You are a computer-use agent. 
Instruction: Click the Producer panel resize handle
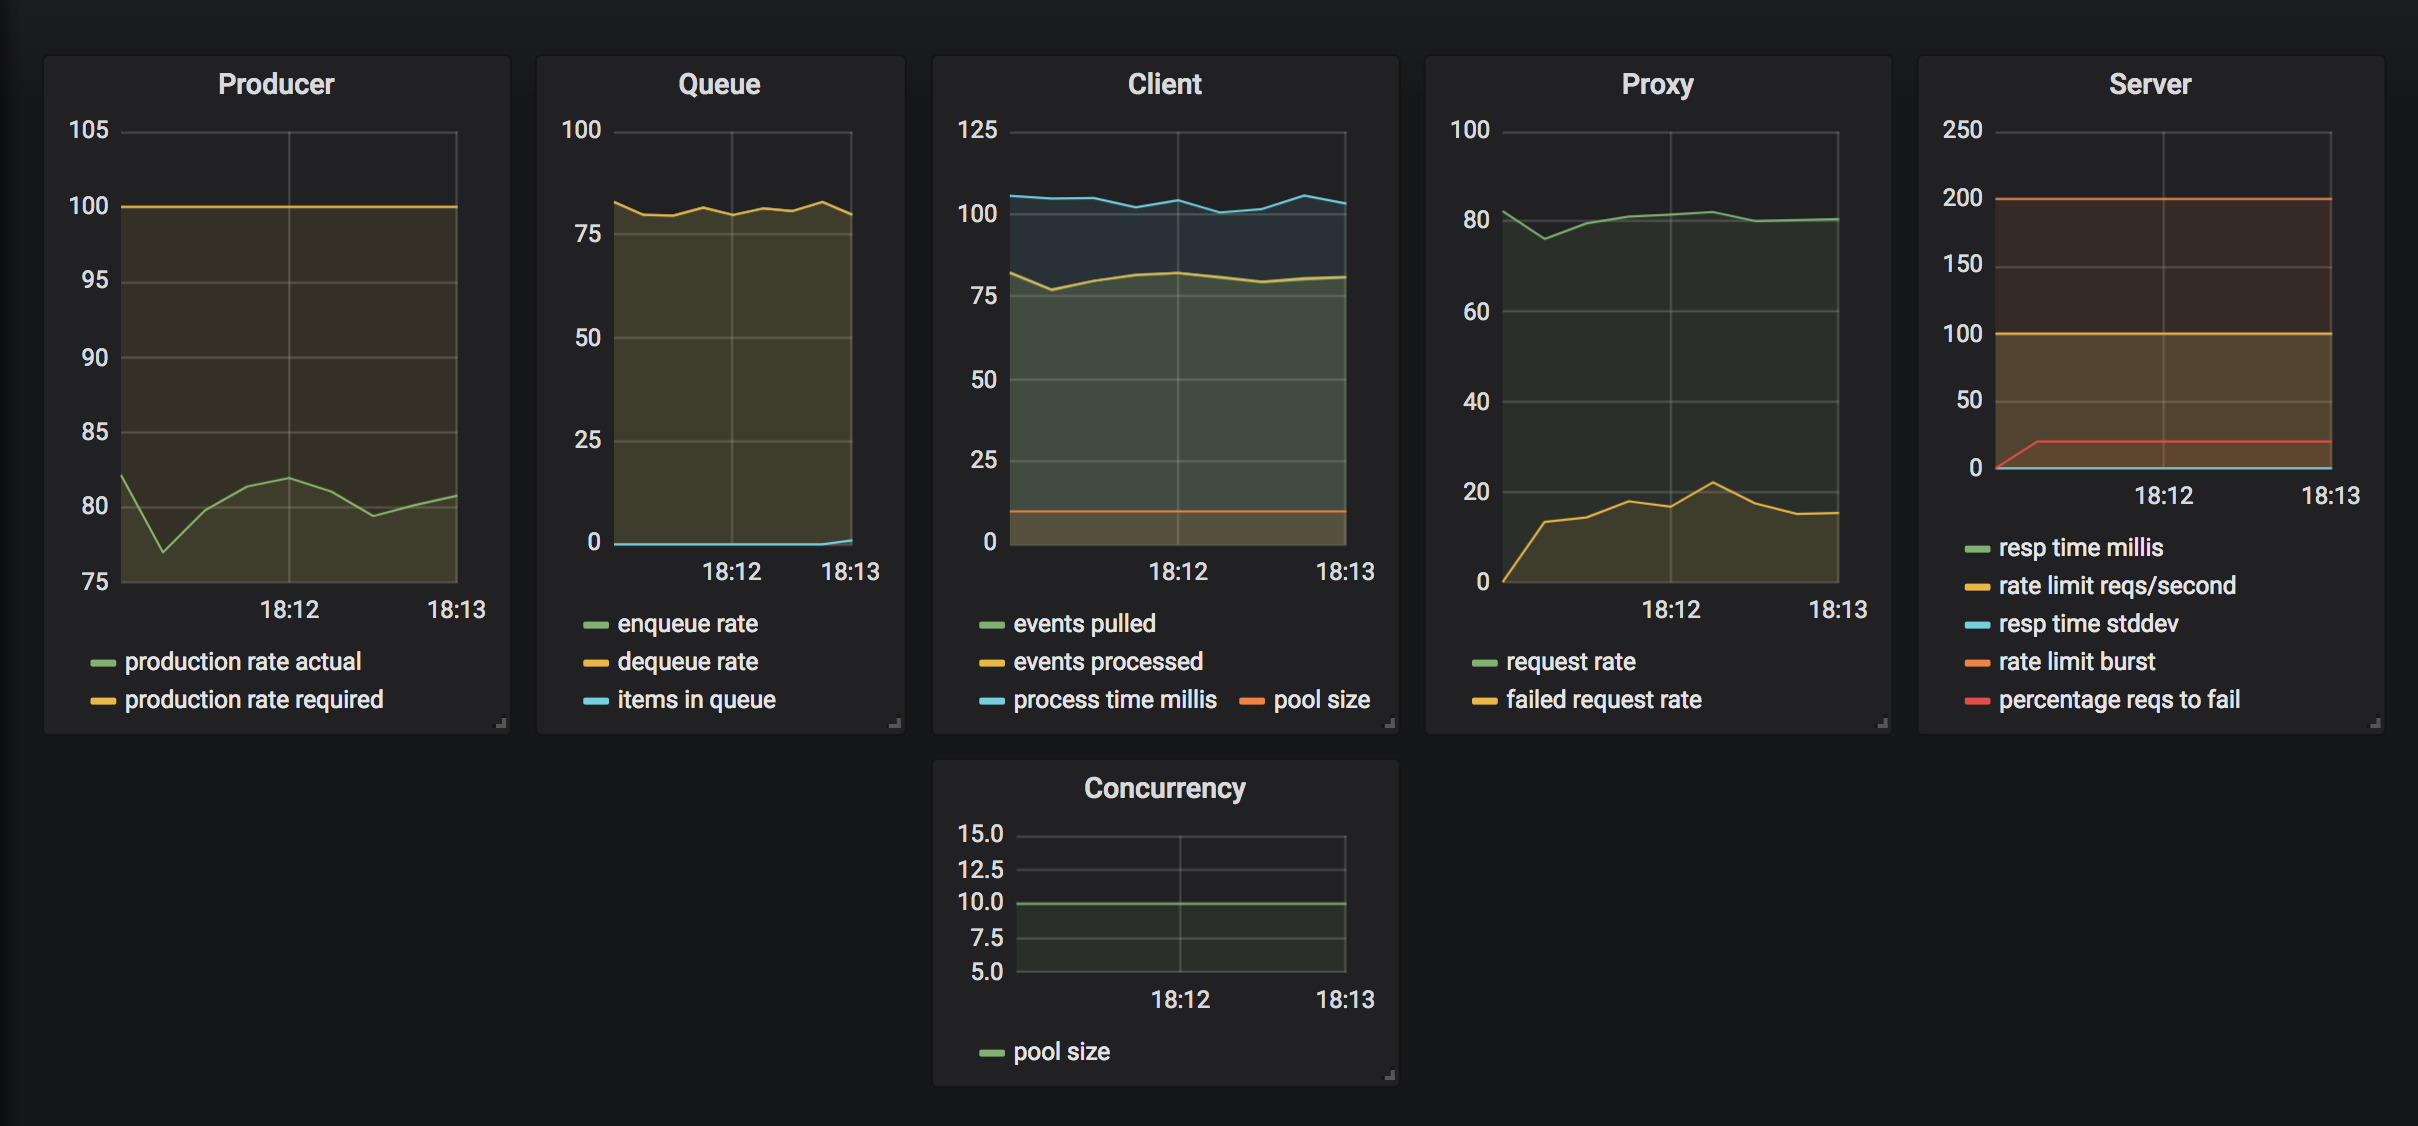pos(502,723)
